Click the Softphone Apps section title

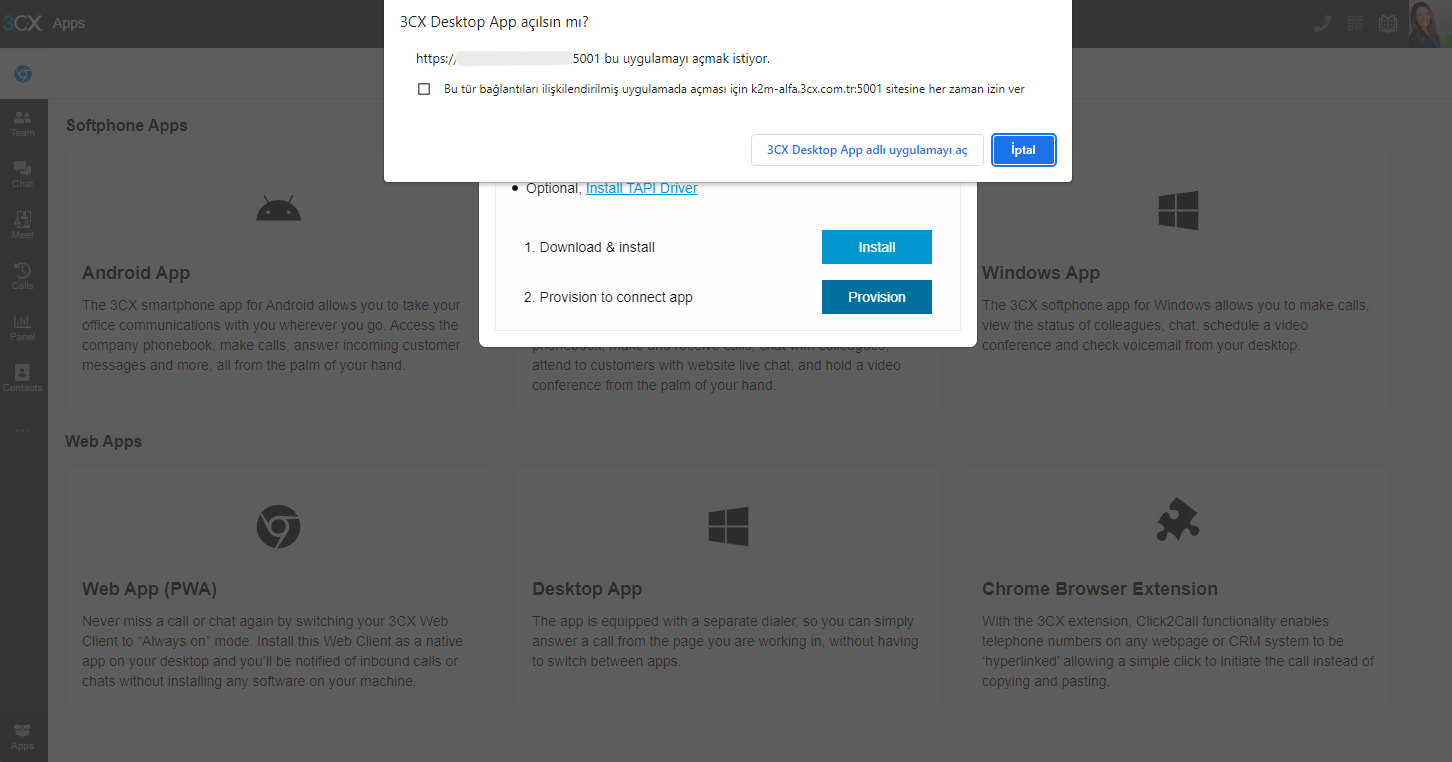pos(127,125)
